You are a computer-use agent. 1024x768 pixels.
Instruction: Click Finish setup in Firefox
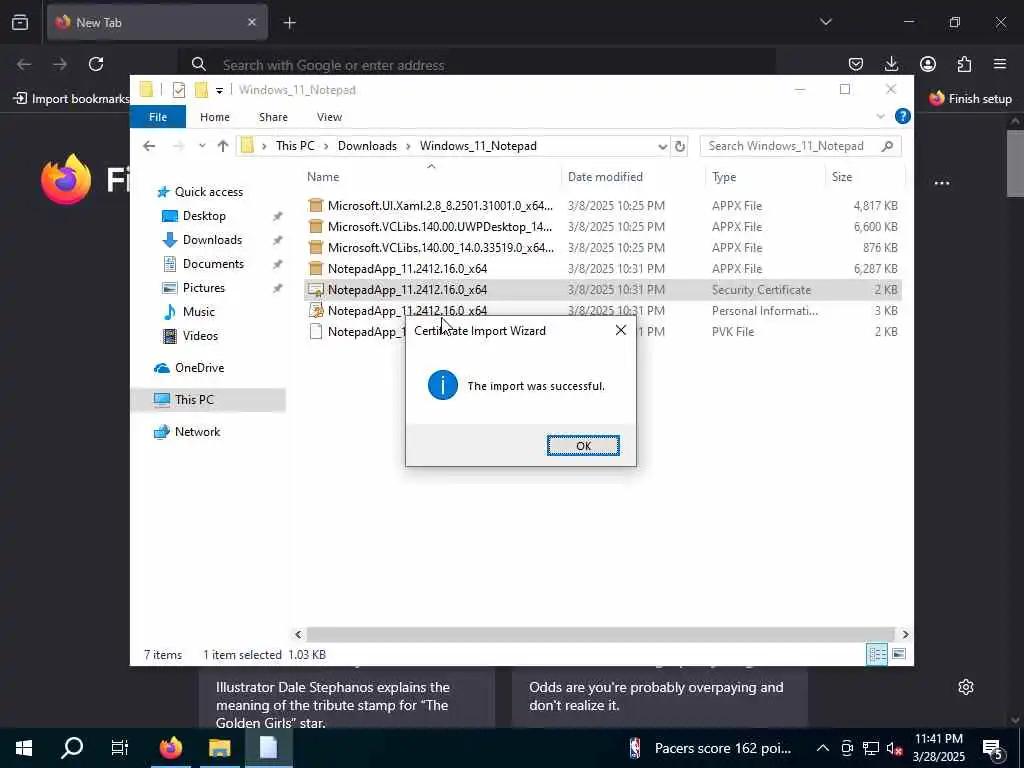point(970,99)
